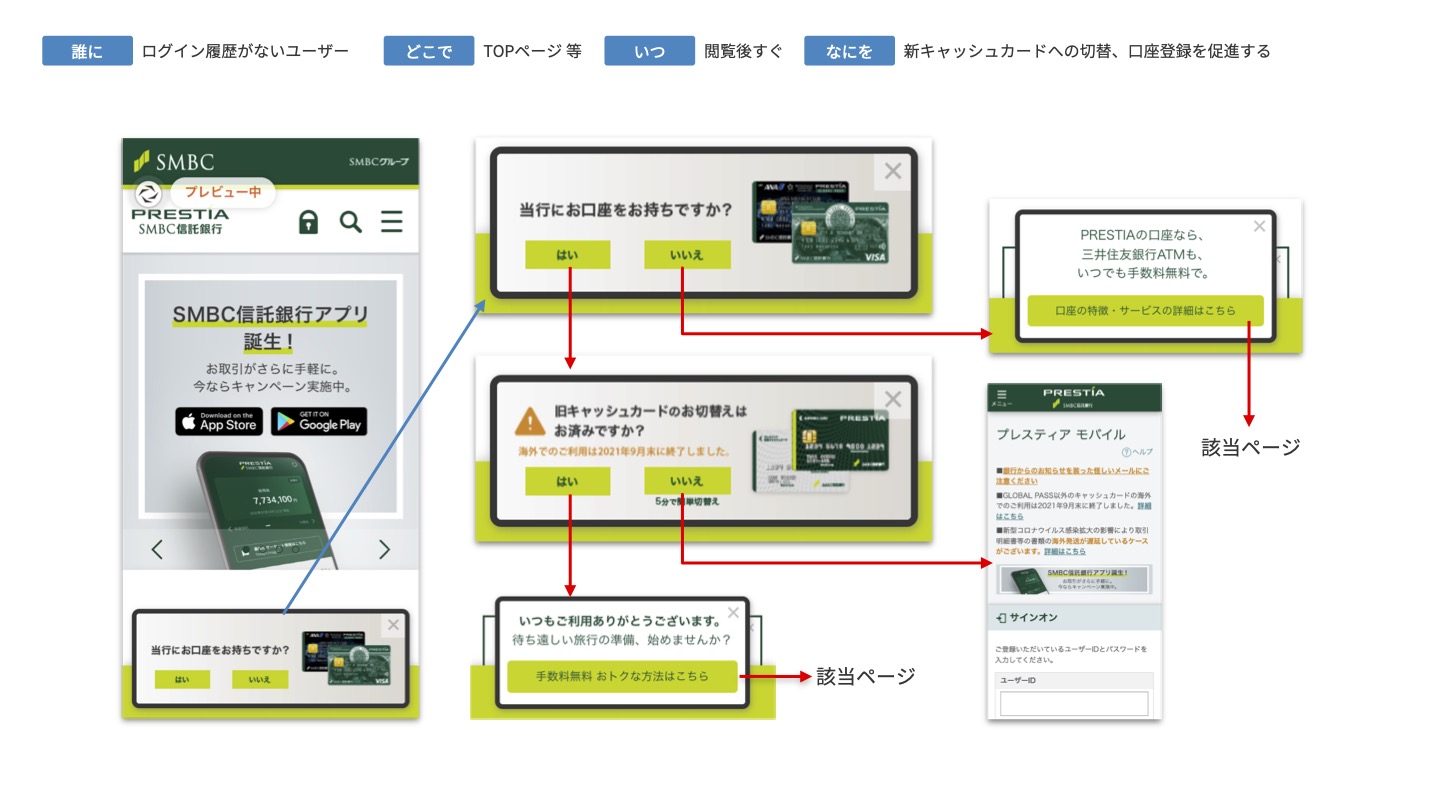Click いいえ in the enlarged お口座をお持ちですか popup

(x=687, y=255)
